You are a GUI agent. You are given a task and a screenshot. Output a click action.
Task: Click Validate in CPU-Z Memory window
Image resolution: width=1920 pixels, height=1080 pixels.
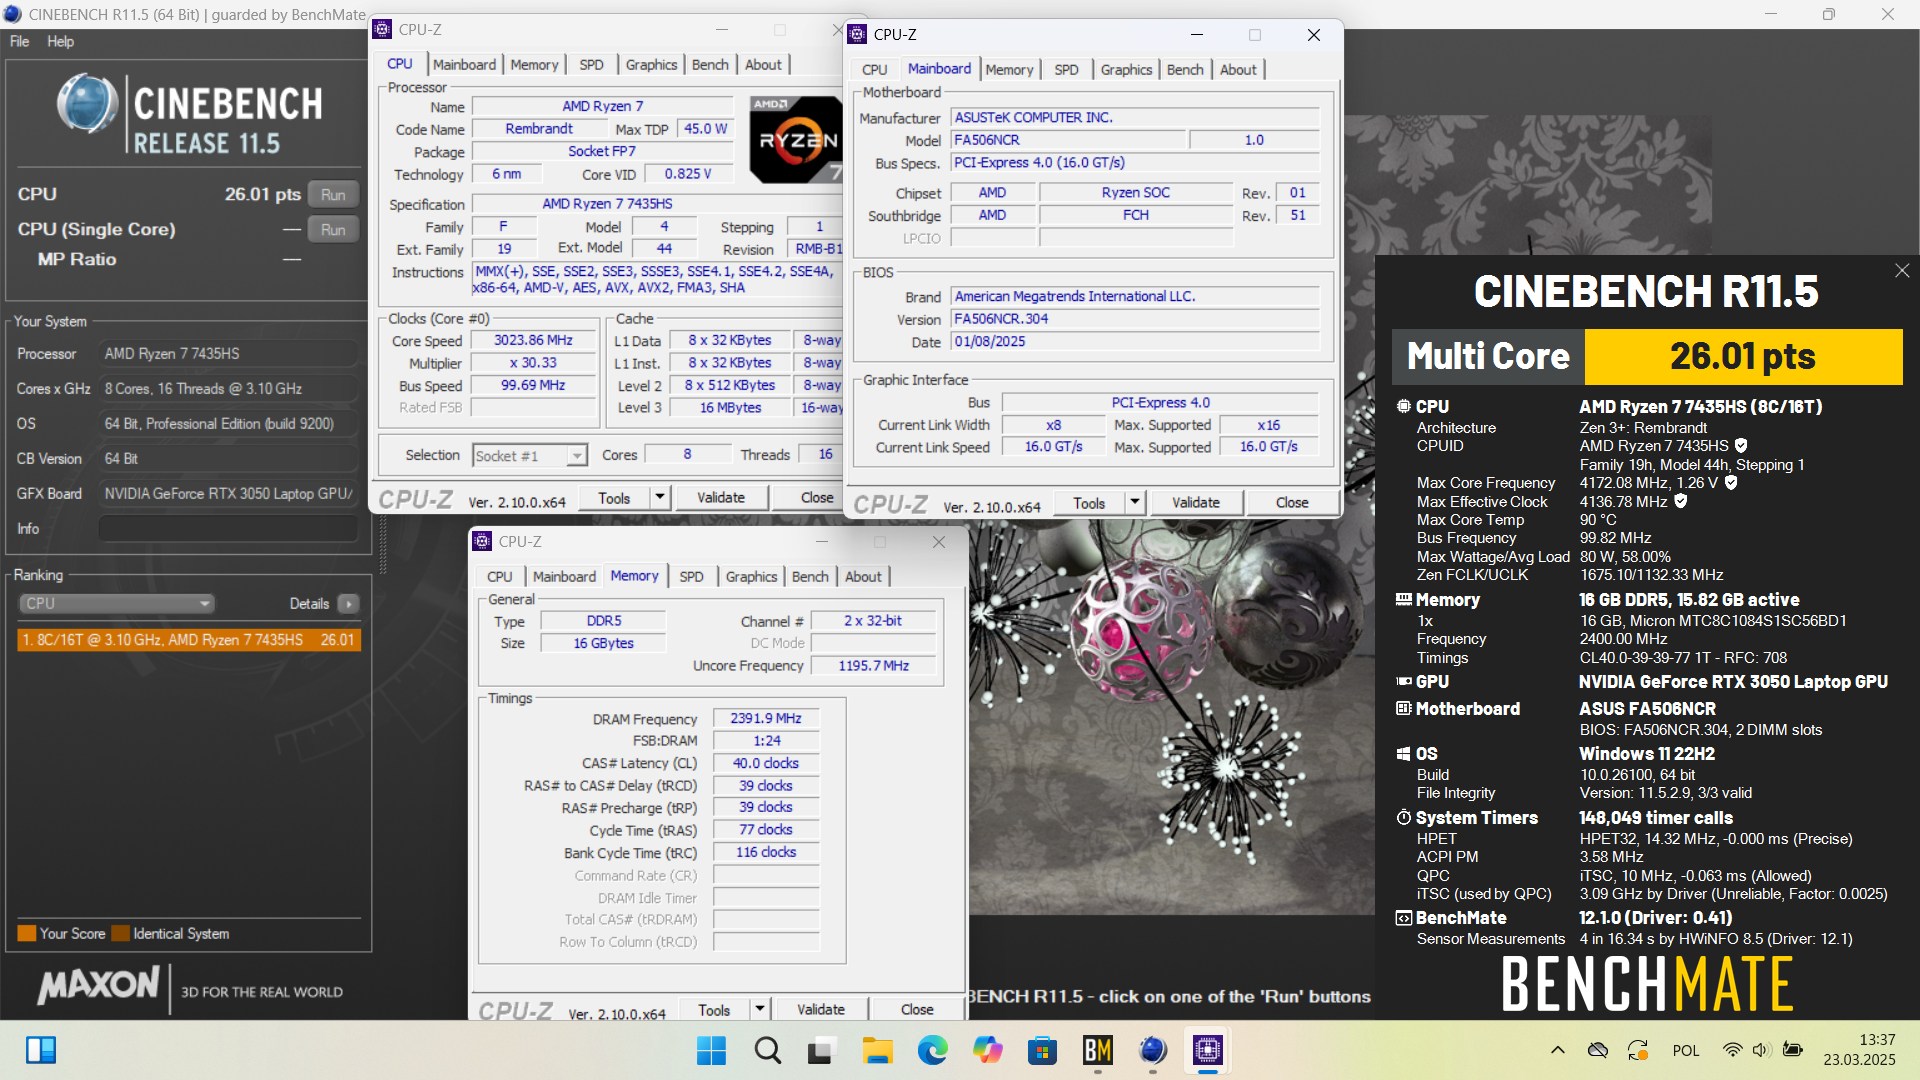pos(821,1009)
